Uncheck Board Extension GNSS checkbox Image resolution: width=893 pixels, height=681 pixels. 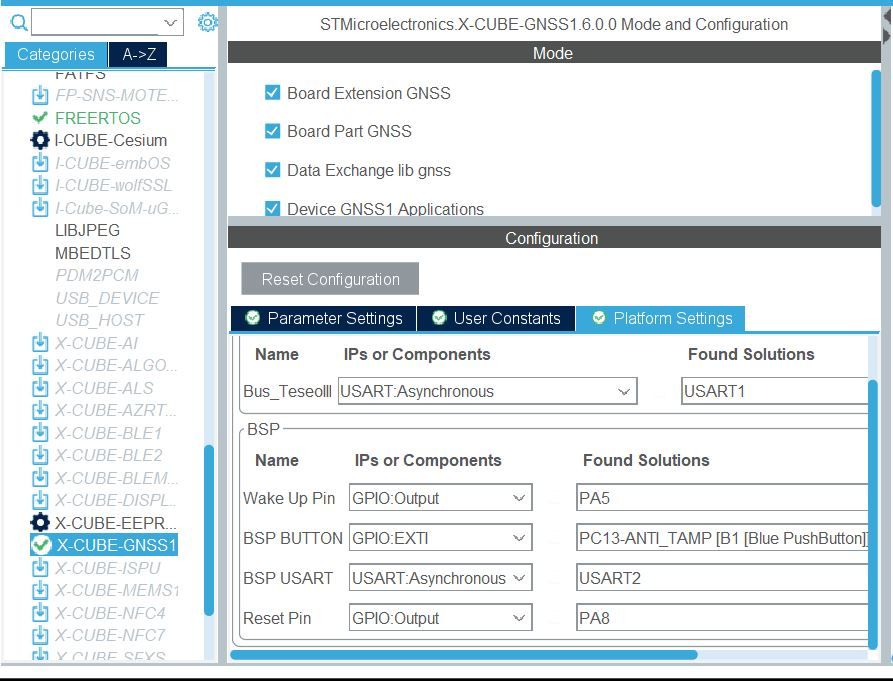(x=272, y=93)
